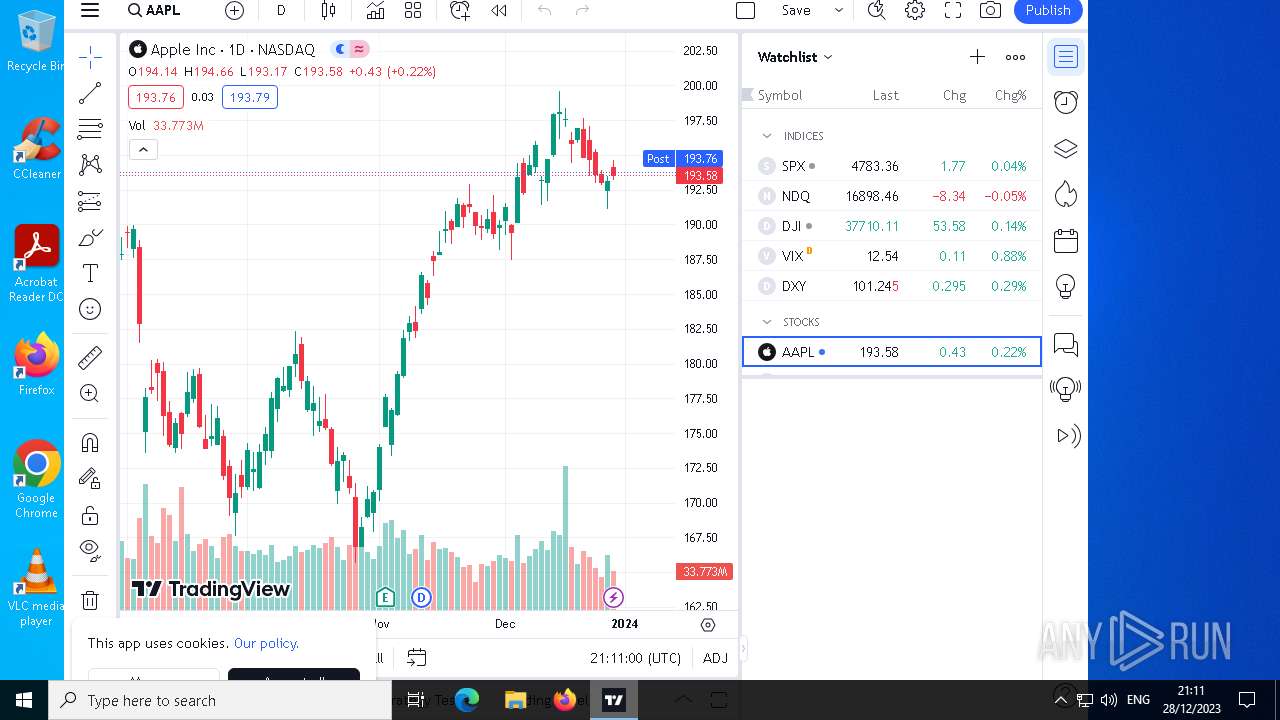Select the Fibonacci retracement tool

[90, 128]
